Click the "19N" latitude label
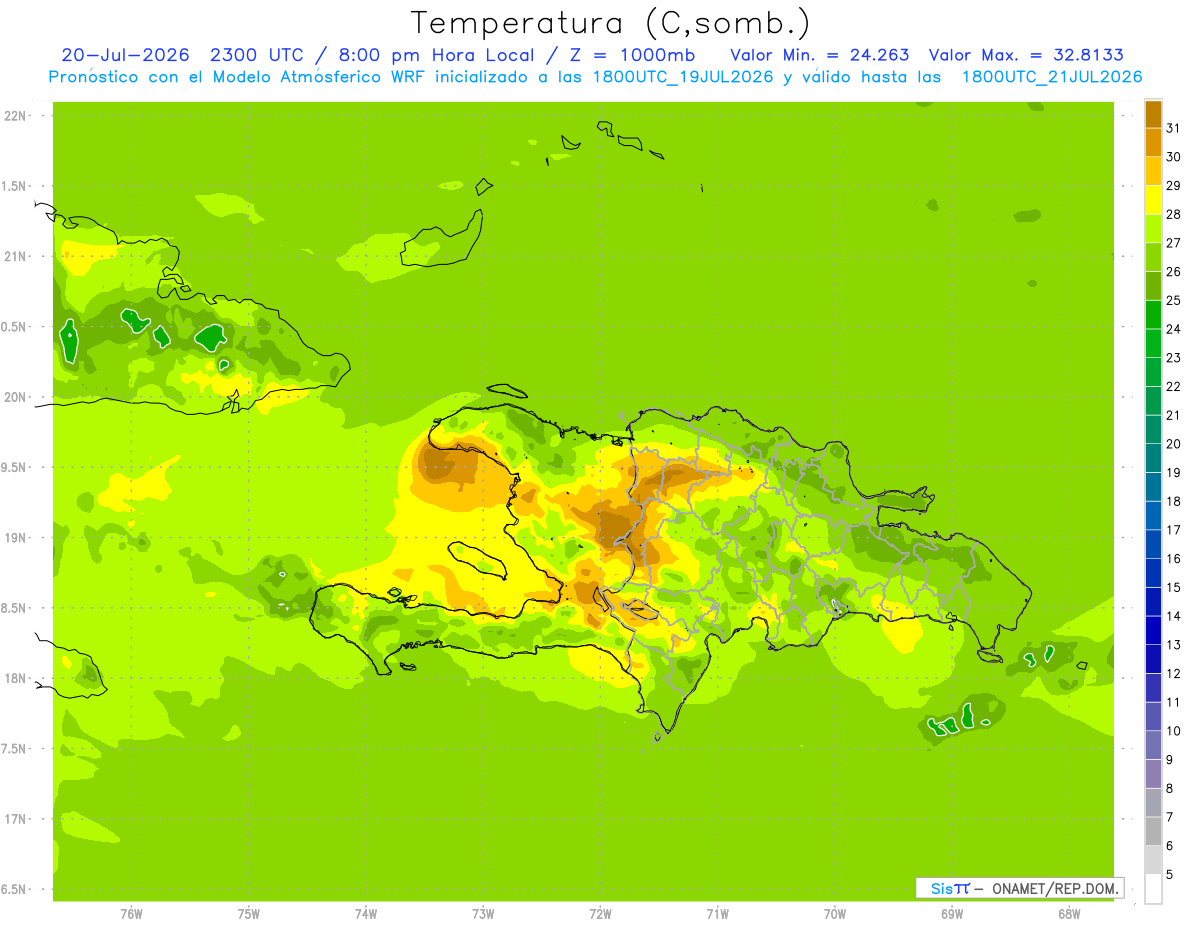1200x927 pixels. click(x=14, y=538)
